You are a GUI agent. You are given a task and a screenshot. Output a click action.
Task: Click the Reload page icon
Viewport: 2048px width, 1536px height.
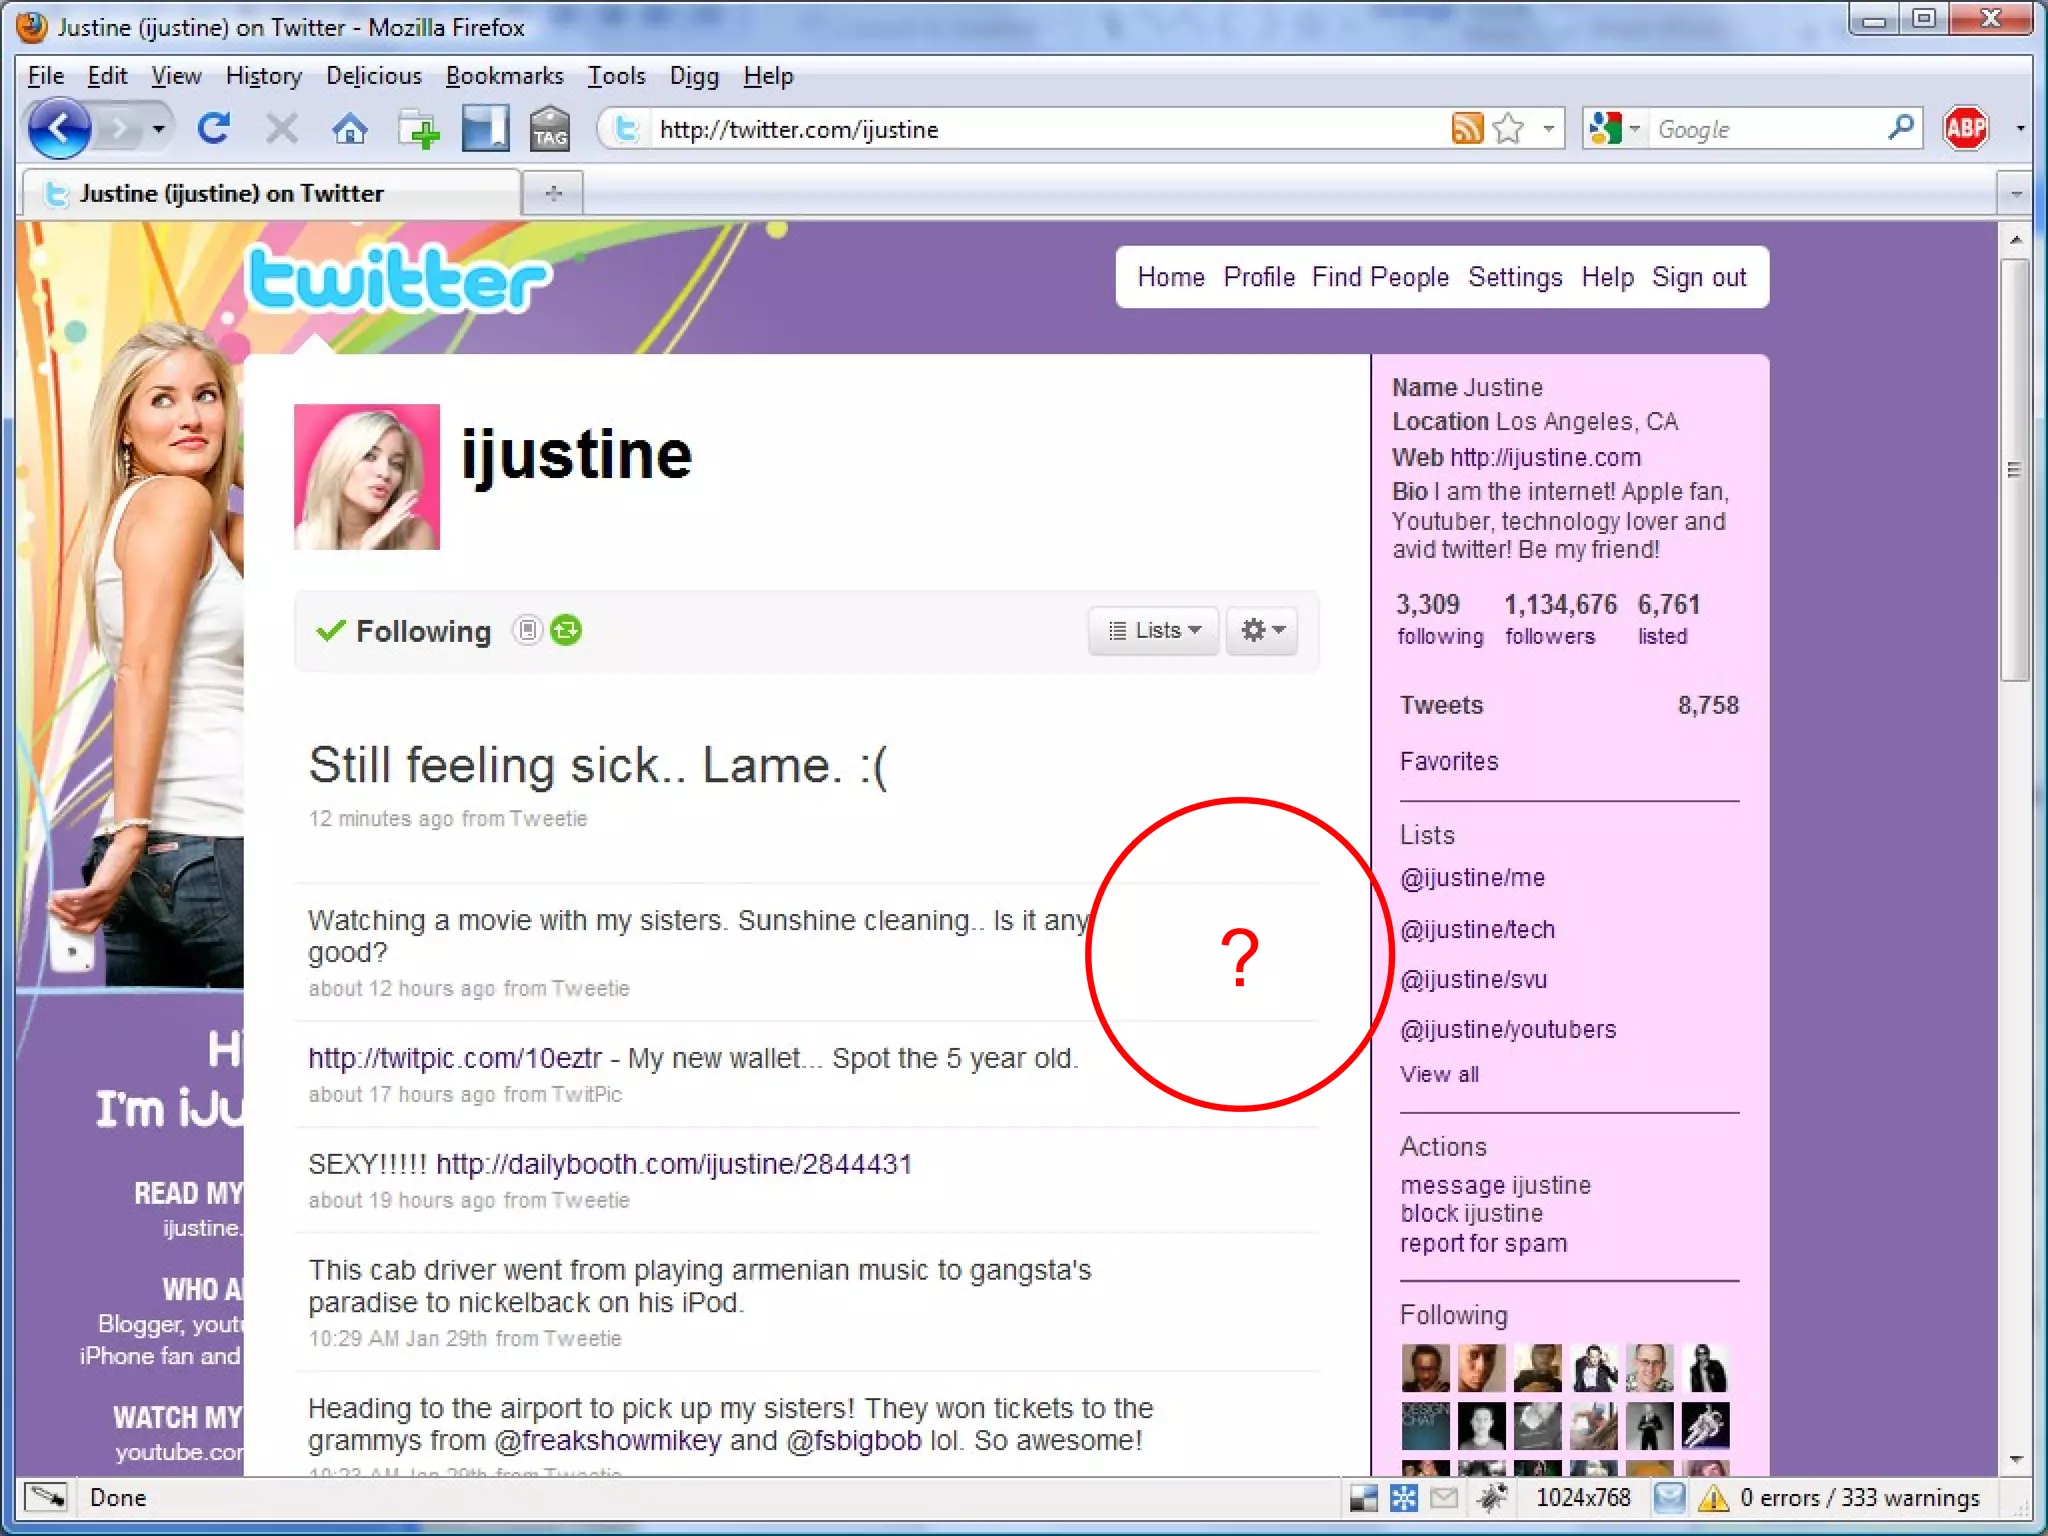pos(213,129)
